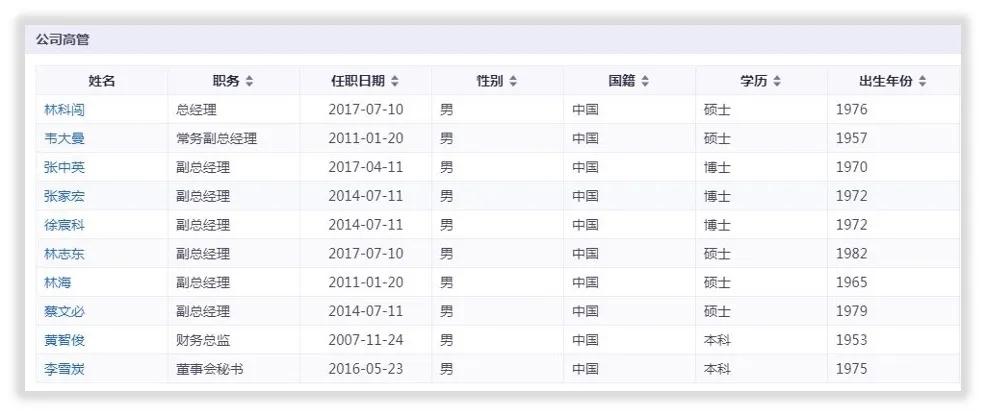Viewport: 986px width, 416px height.
Task: Select date 2017-04-11 cell
Action: [x=366, y=168]
